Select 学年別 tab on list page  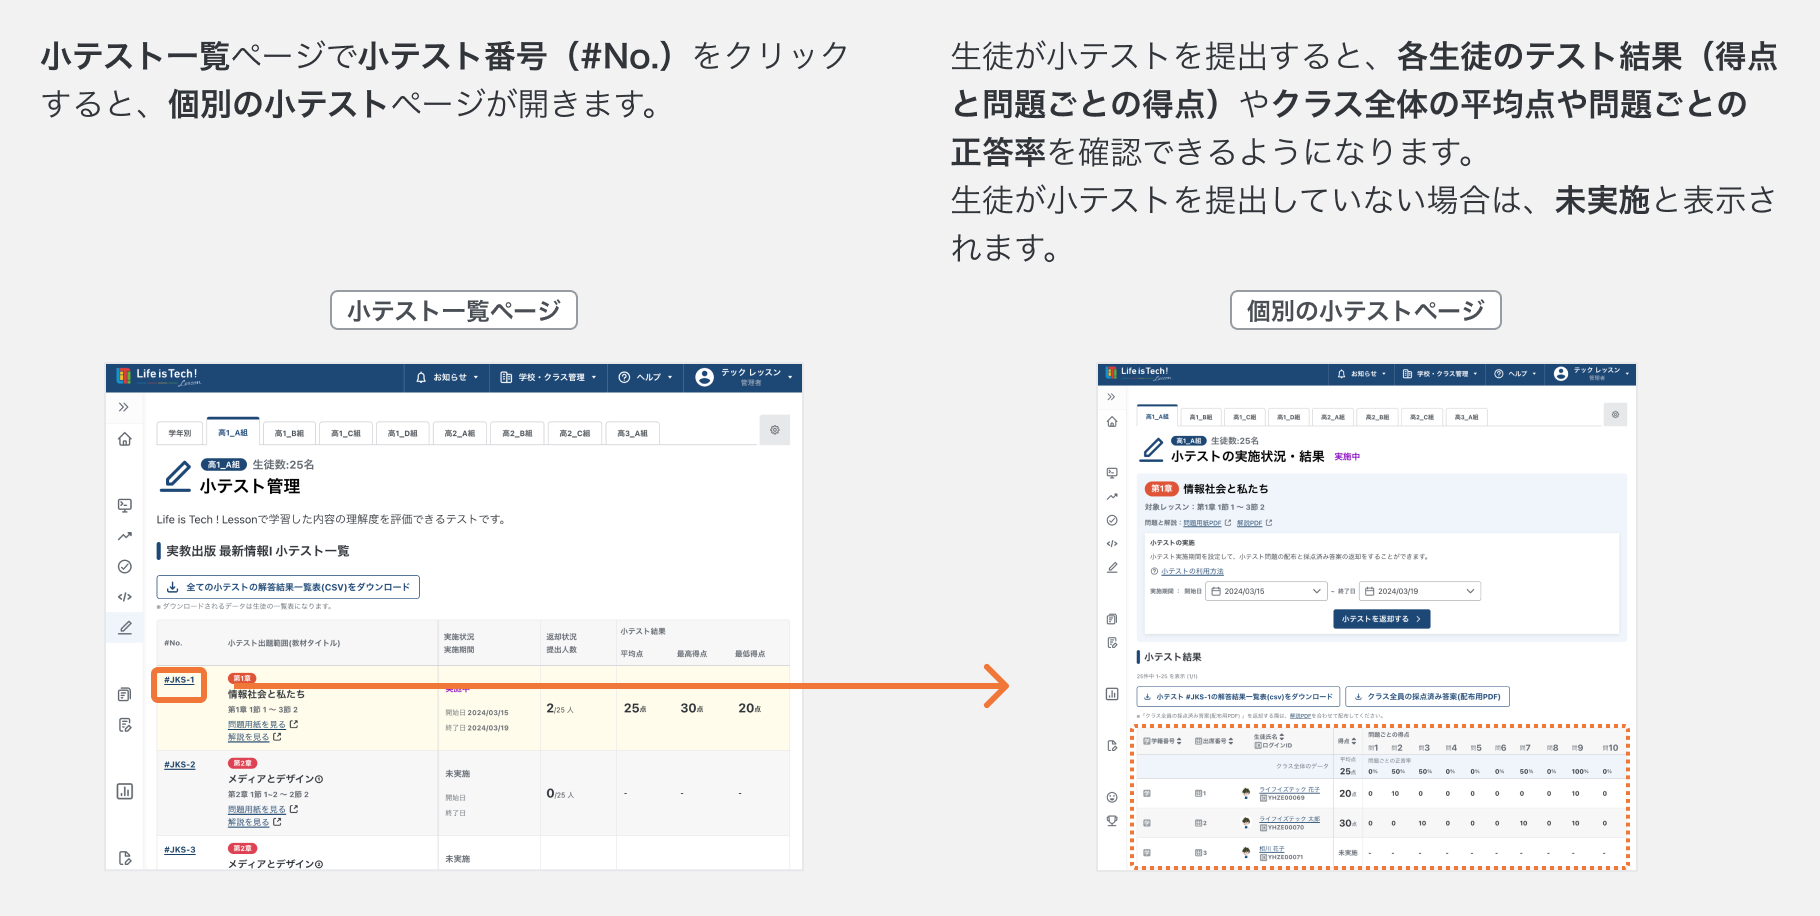[180, 433]
